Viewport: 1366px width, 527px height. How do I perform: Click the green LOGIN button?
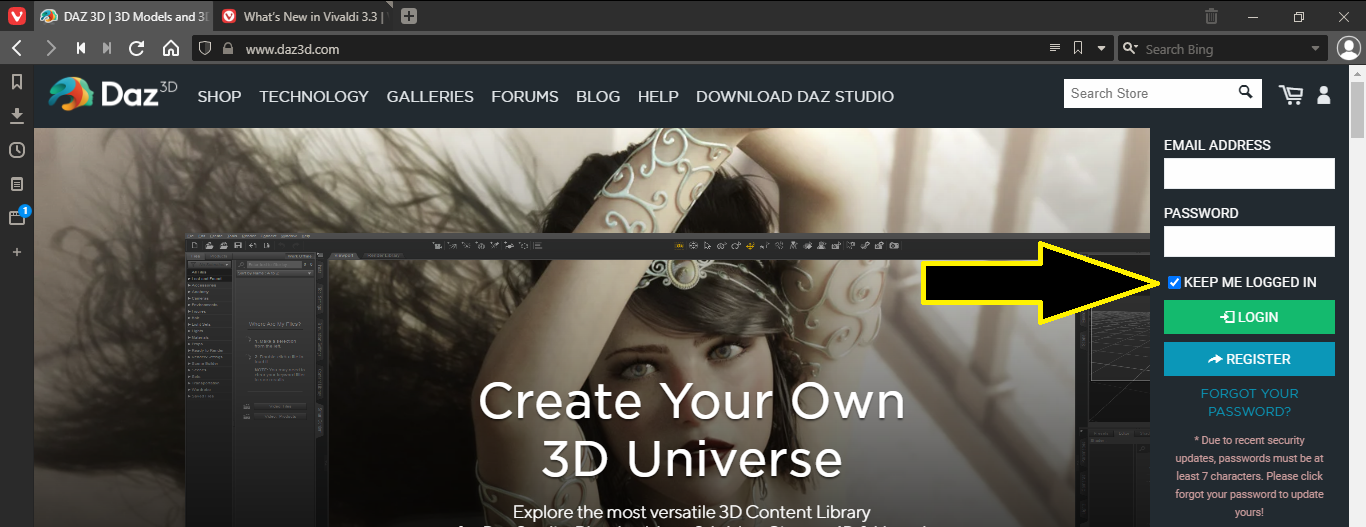tap(1249, 317)
